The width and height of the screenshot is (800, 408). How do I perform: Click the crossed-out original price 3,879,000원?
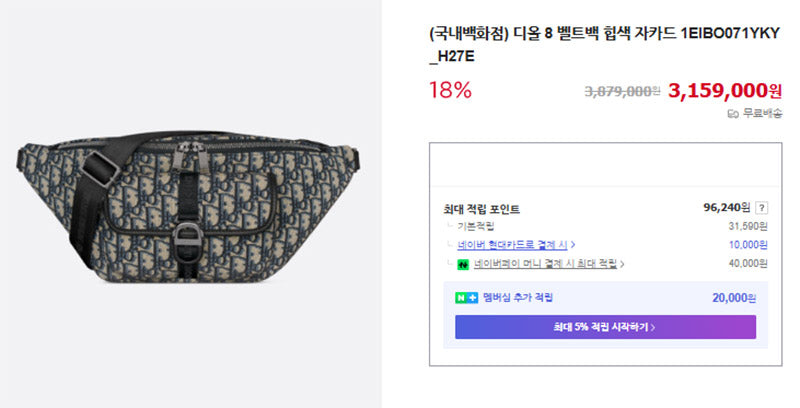click(x=622, y=91)
